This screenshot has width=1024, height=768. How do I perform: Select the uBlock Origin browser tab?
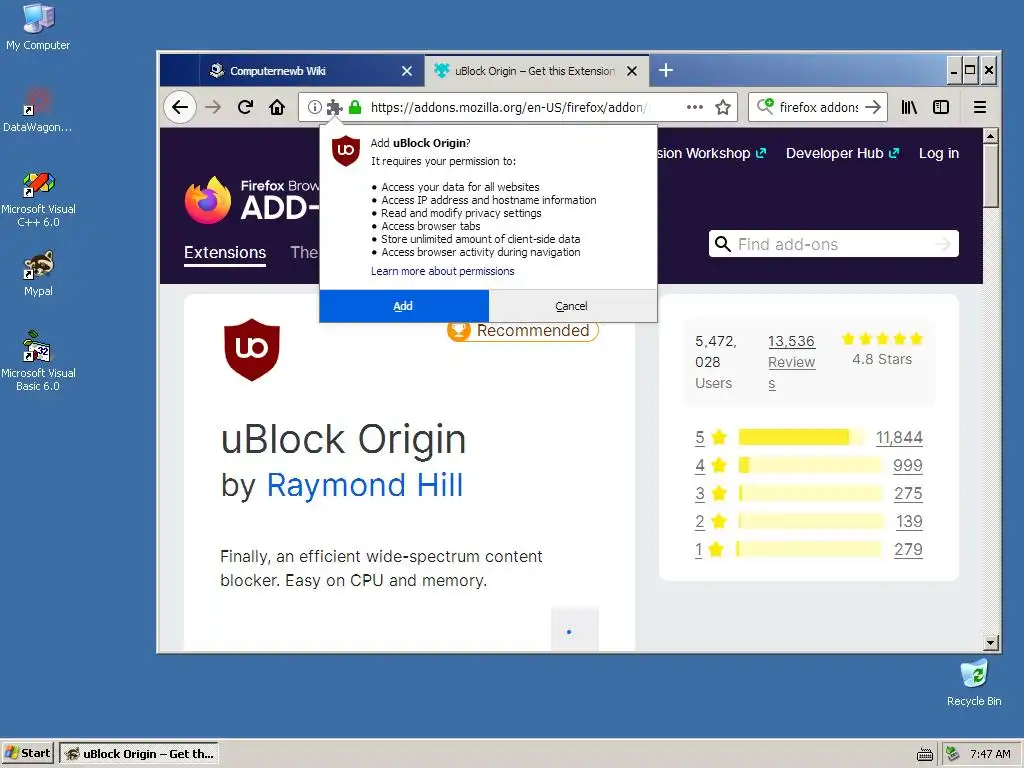pyautogui.click(x=537, y=71)
